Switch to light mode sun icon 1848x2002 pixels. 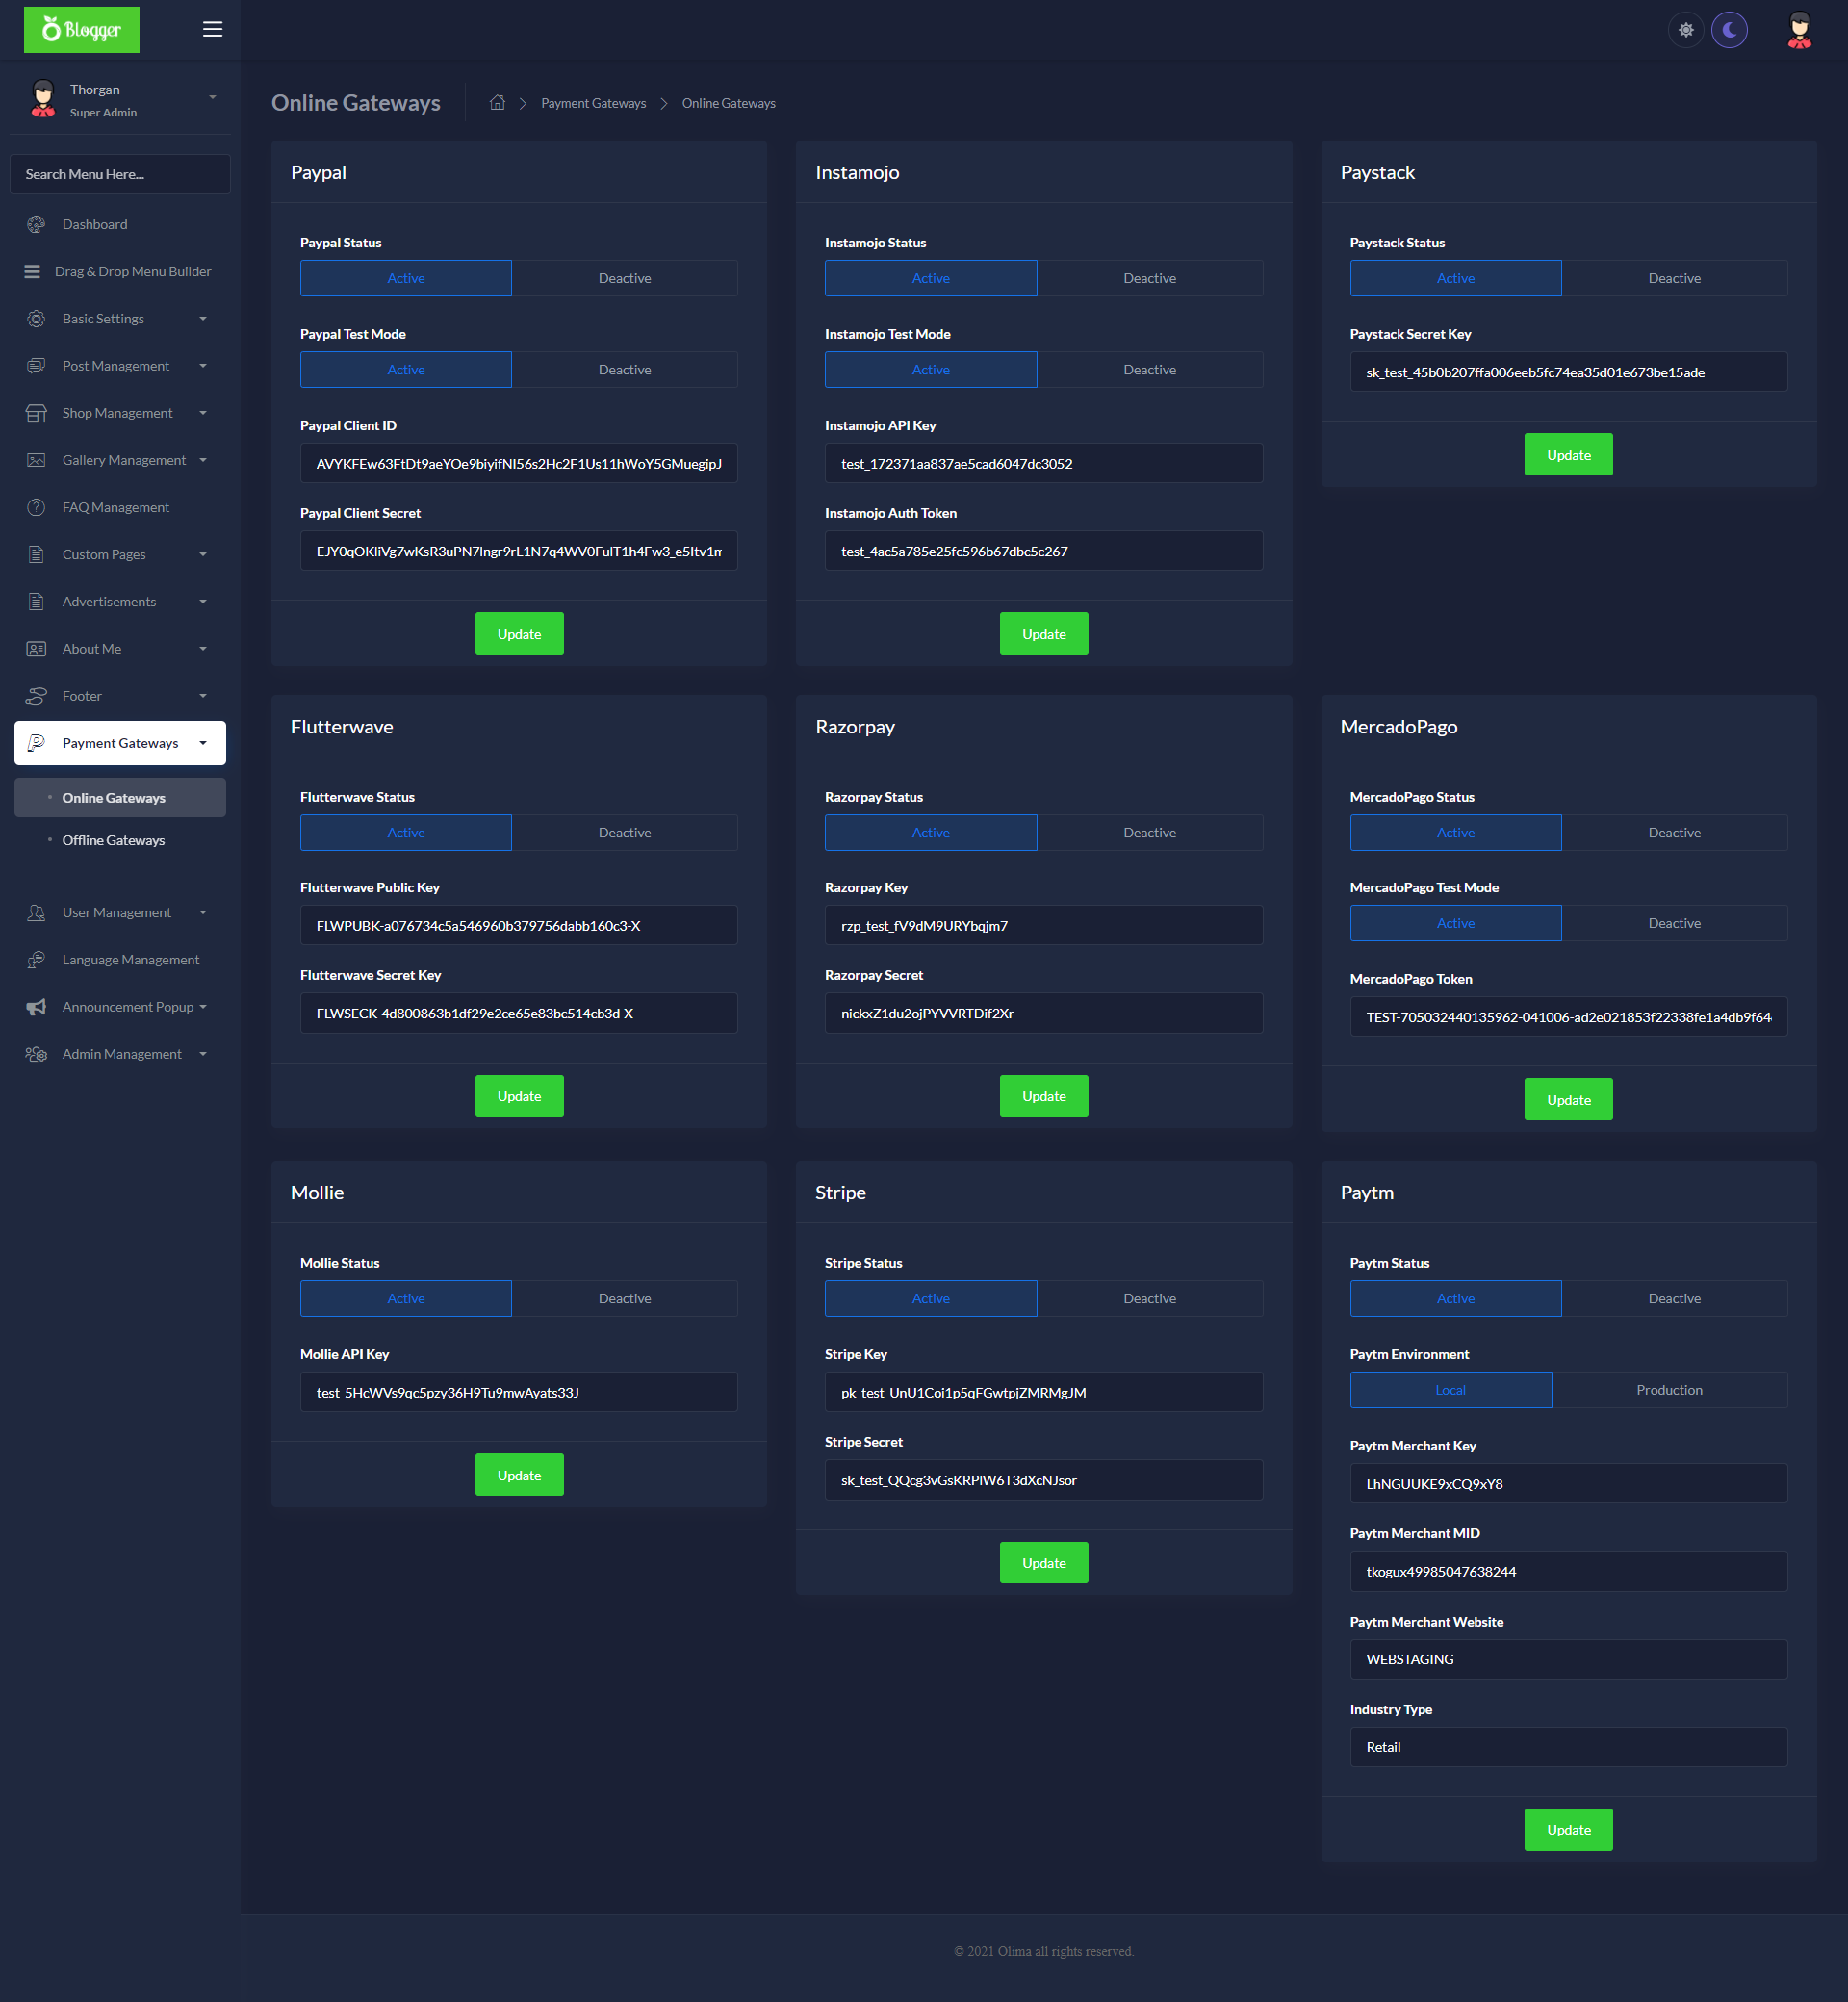point(1685,30)
